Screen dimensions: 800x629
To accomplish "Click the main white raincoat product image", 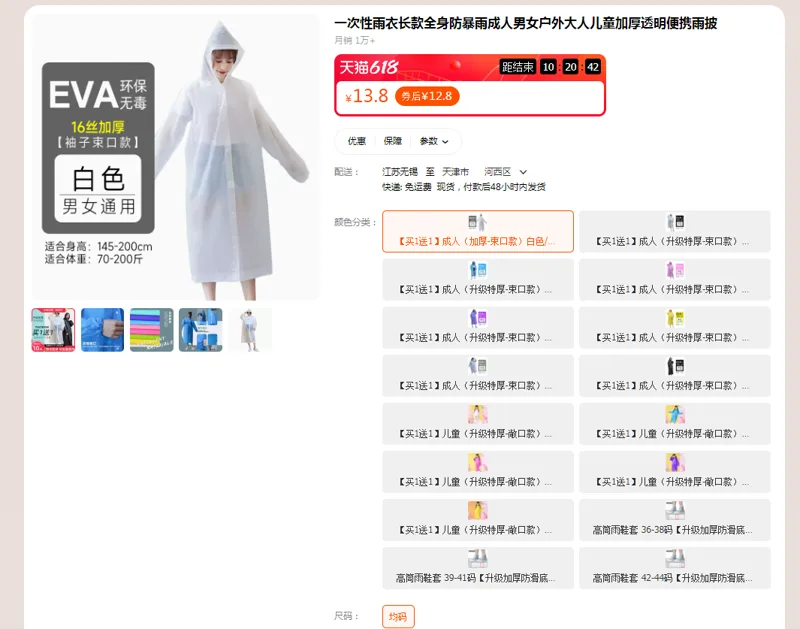I will [x=176, y=157].
